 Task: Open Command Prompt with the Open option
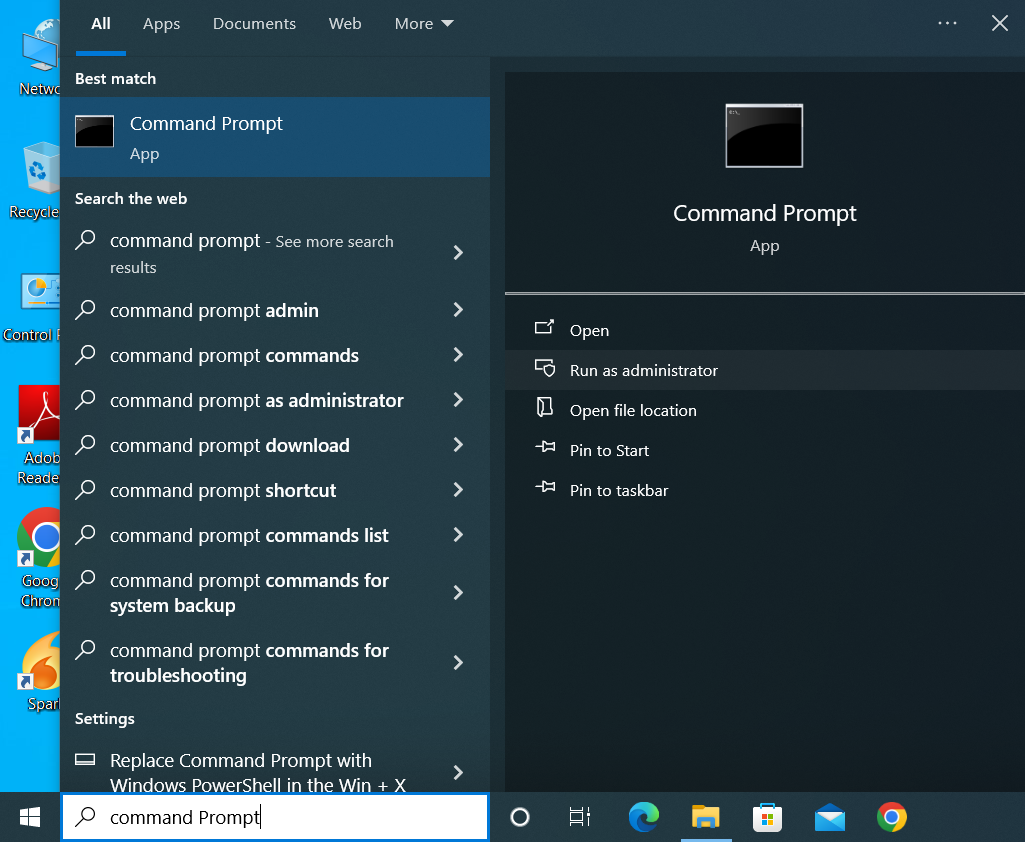click(588, 330)
